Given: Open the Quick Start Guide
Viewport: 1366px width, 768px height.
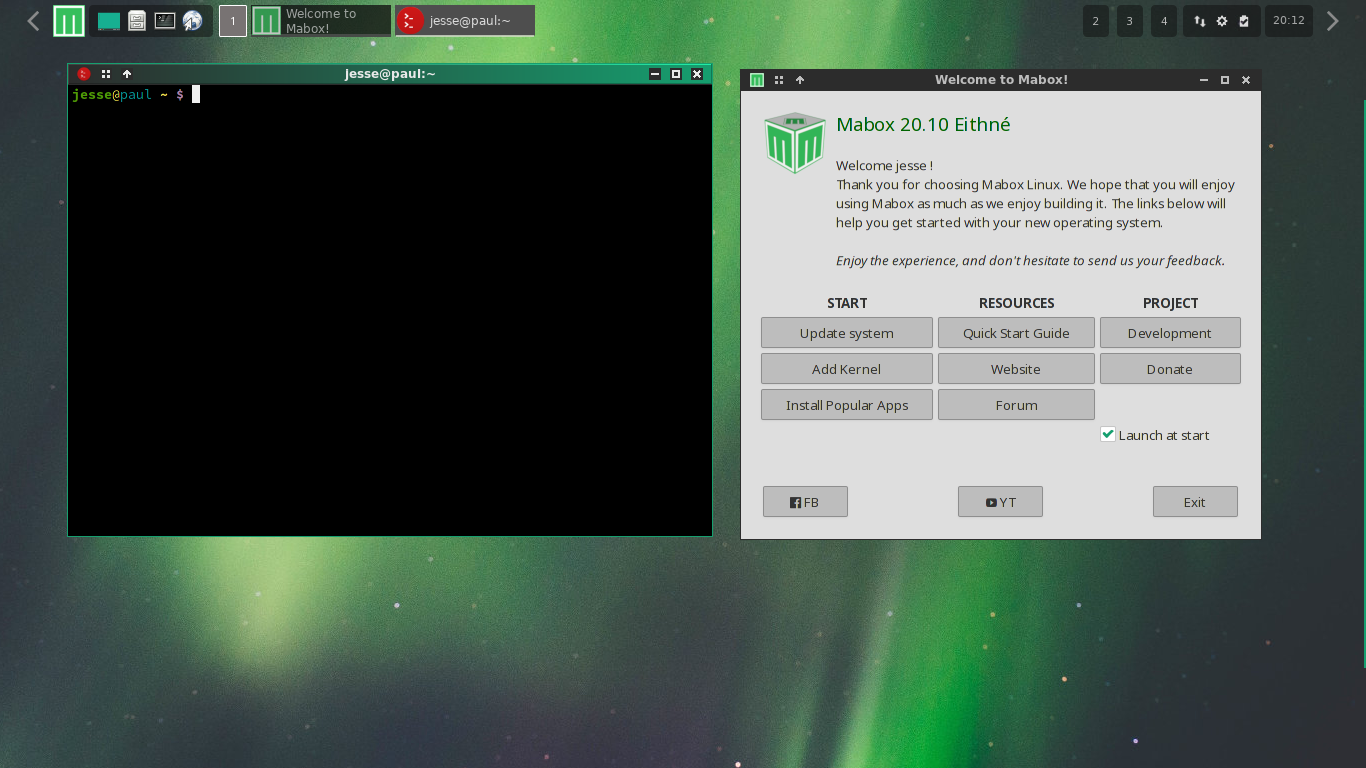Looking at the screenshot, I should (1016, 333).
